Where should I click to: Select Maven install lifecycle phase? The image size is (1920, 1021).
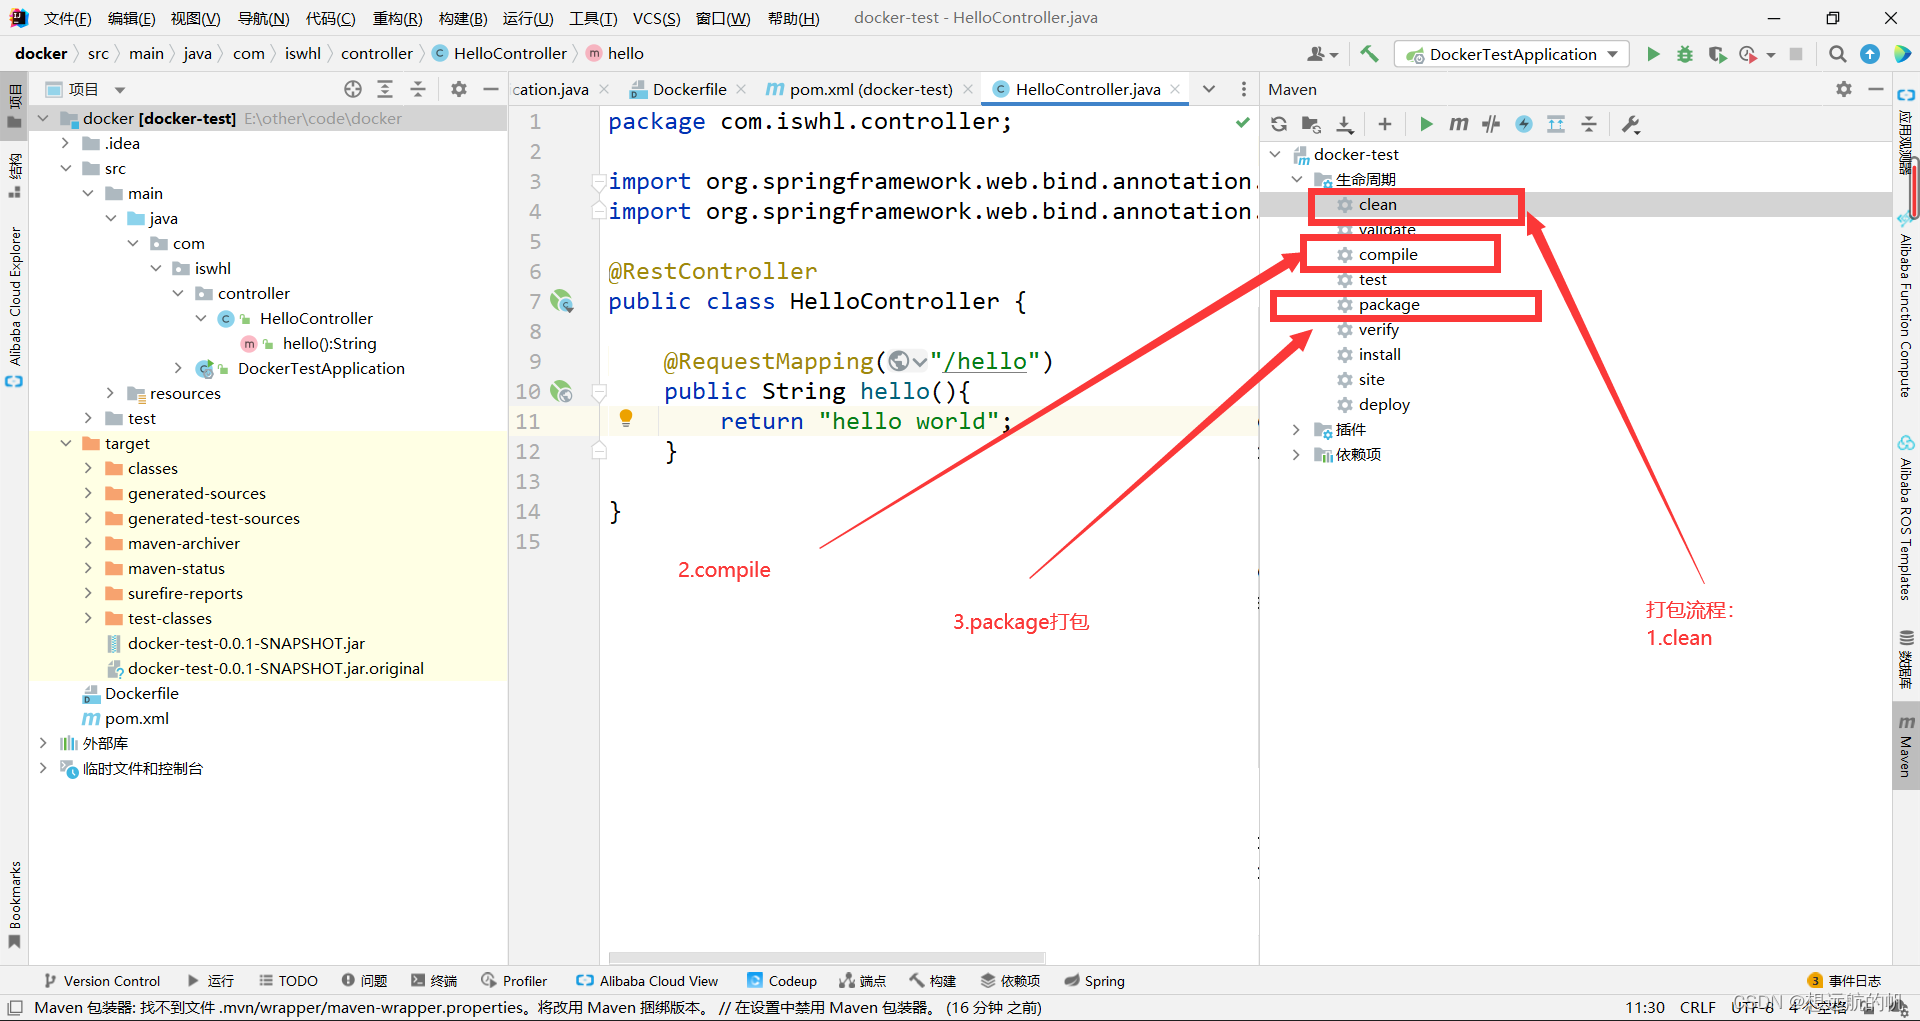point(1379,354)
